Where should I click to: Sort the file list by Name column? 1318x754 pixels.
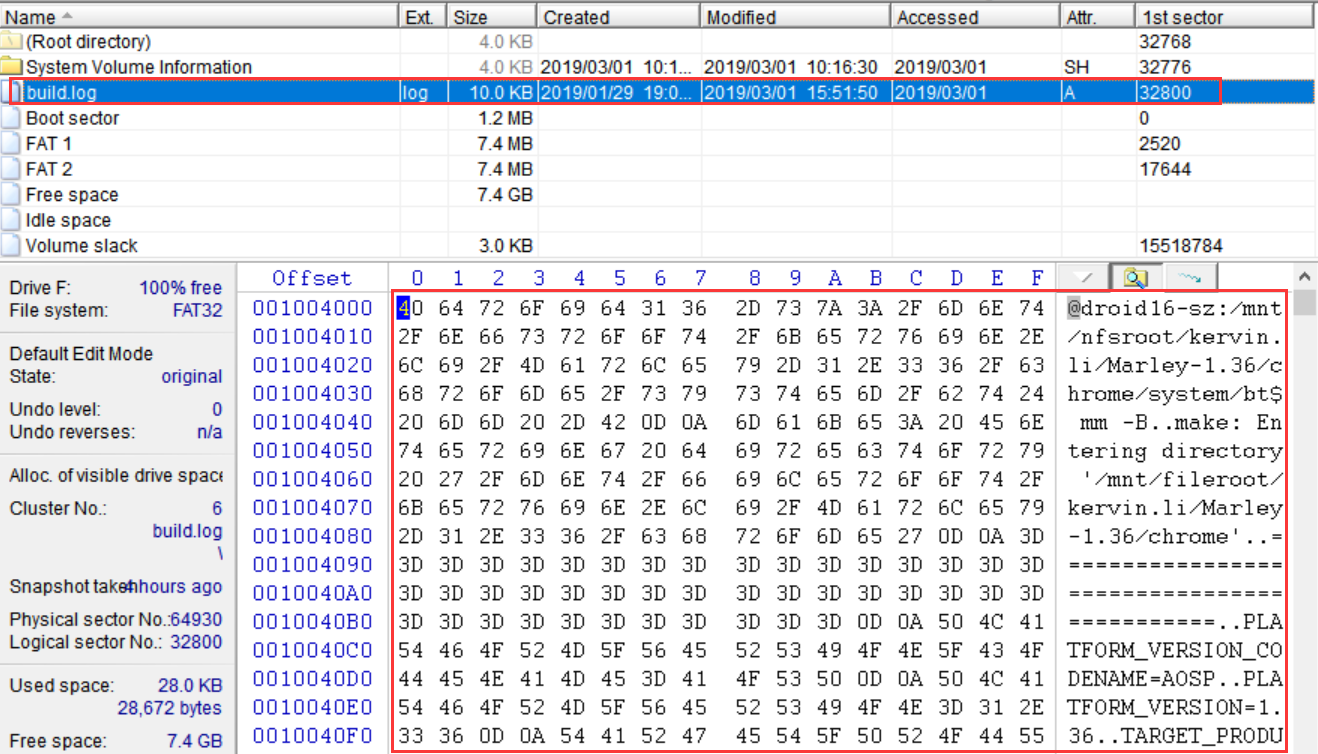(200, 17)
